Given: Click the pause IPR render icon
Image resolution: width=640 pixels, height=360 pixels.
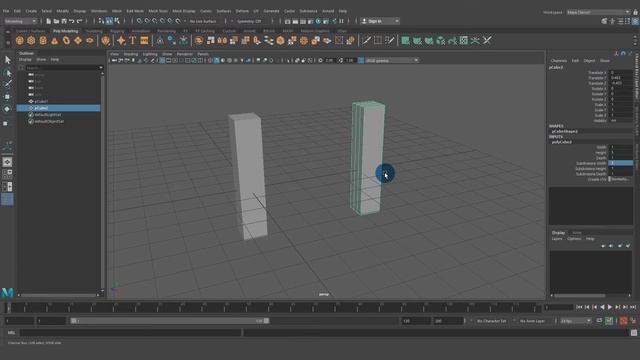Looking at the screenshot, I should coord(342,21).
